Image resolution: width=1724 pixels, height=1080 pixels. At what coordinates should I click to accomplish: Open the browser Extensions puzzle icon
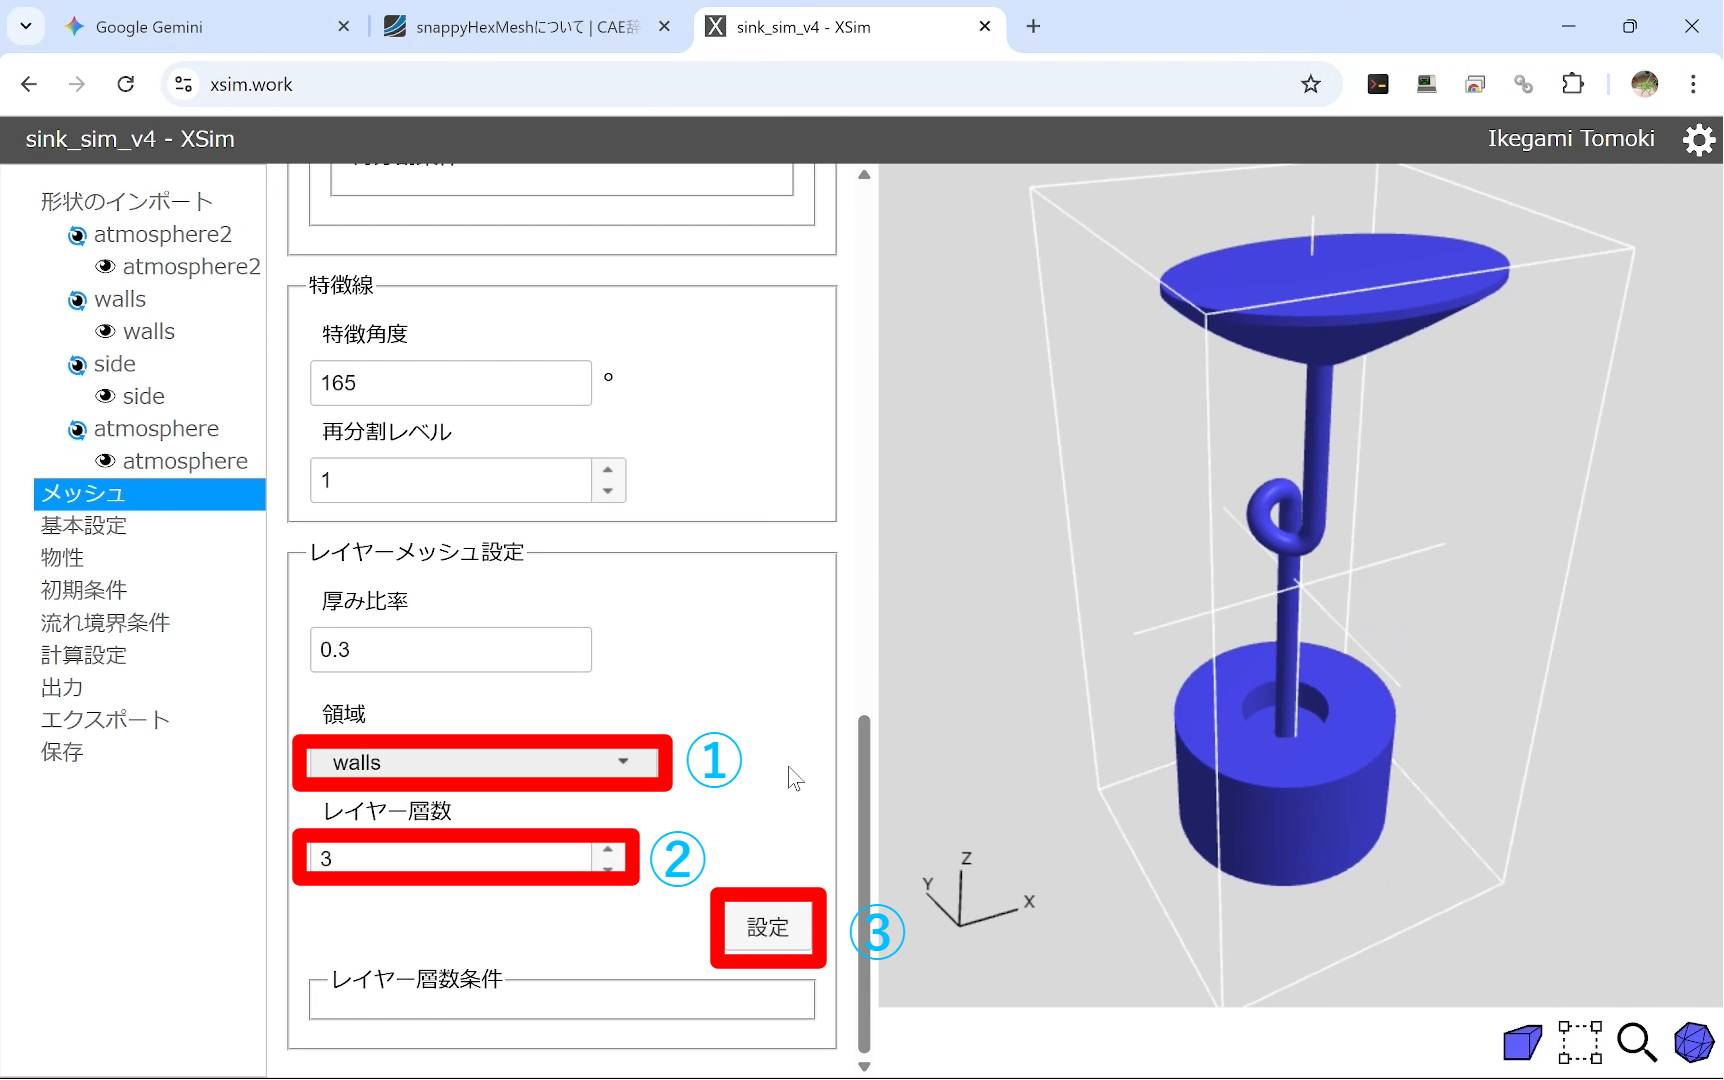(x=1573, y=84)
